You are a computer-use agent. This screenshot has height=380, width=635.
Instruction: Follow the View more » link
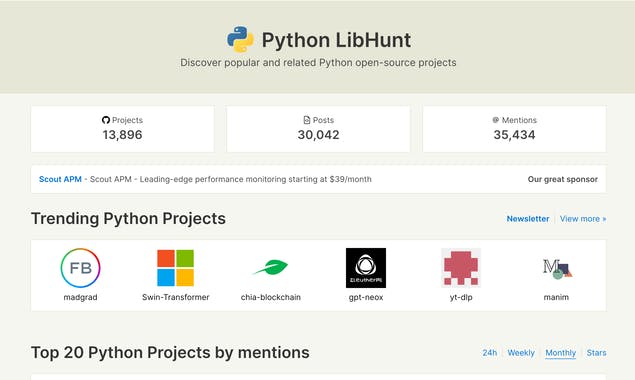583,219
